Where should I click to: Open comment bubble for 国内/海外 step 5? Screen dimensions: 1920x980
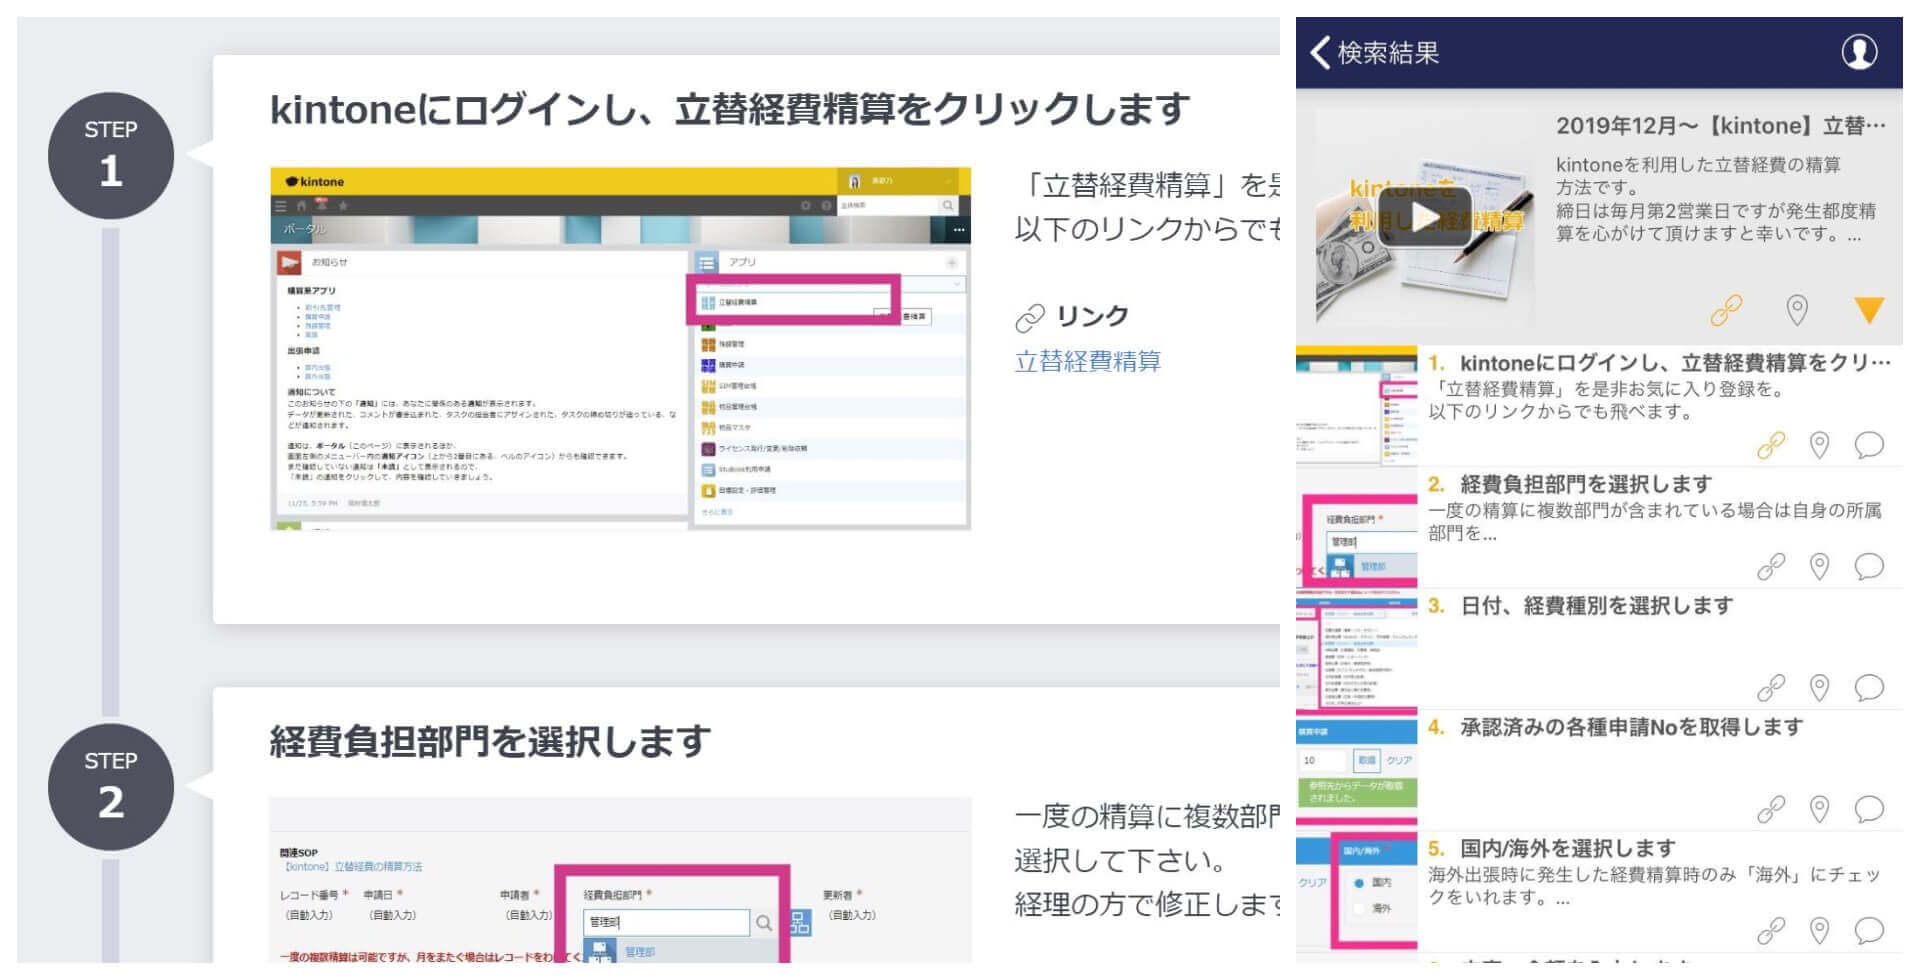click(1868, 931)
